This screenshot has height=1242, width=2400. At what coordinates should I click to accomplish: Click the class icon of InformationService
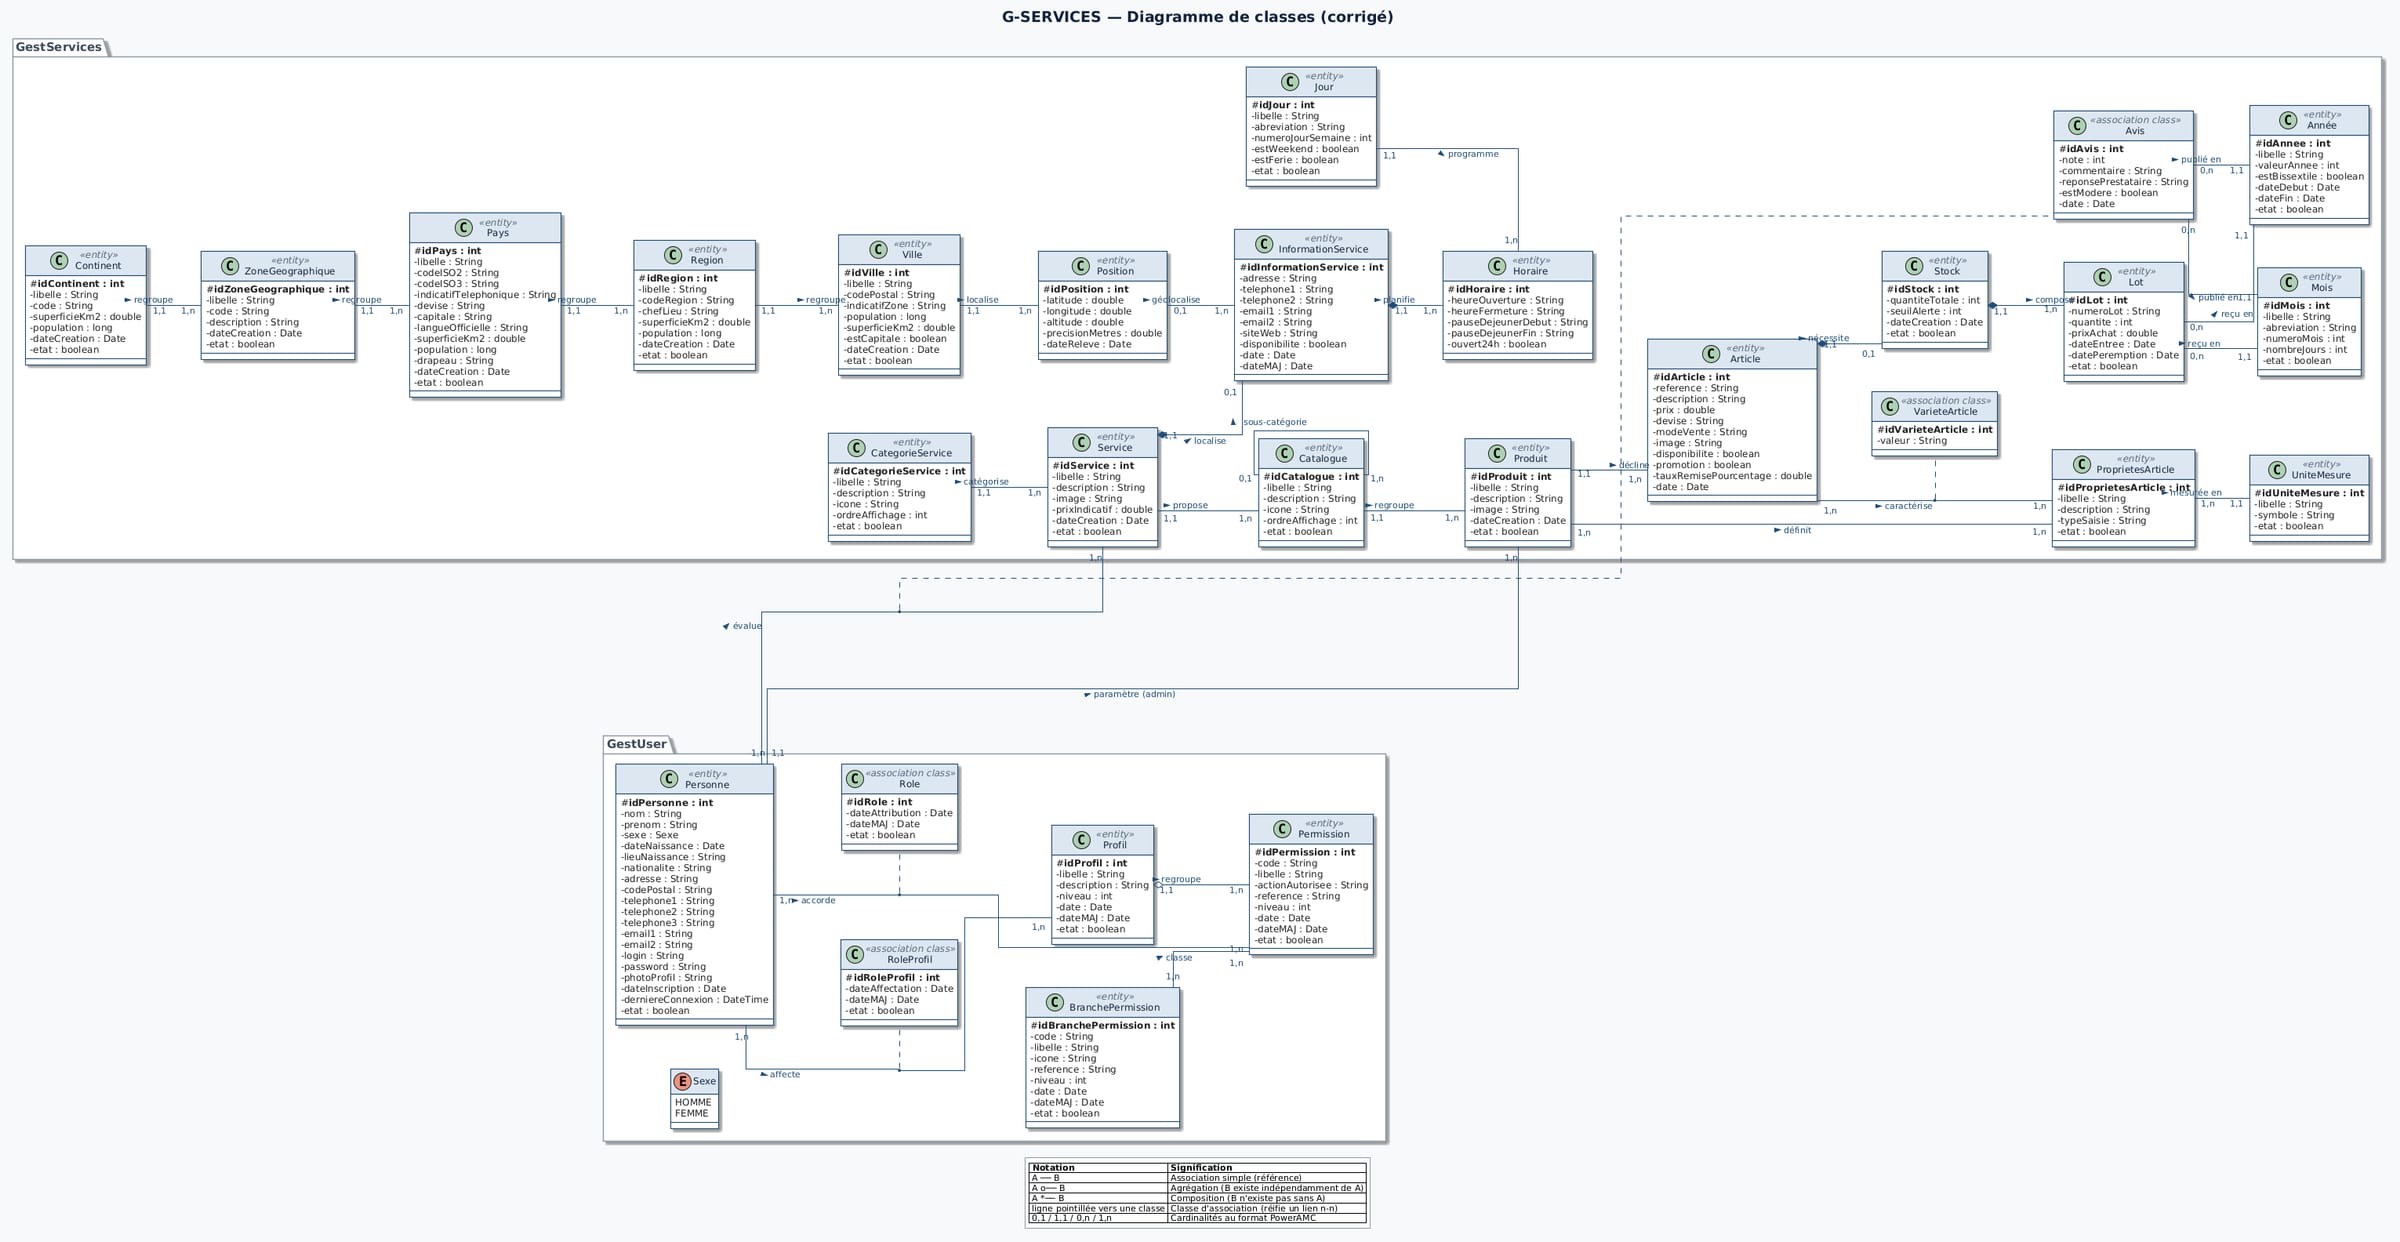(1262, 244)
